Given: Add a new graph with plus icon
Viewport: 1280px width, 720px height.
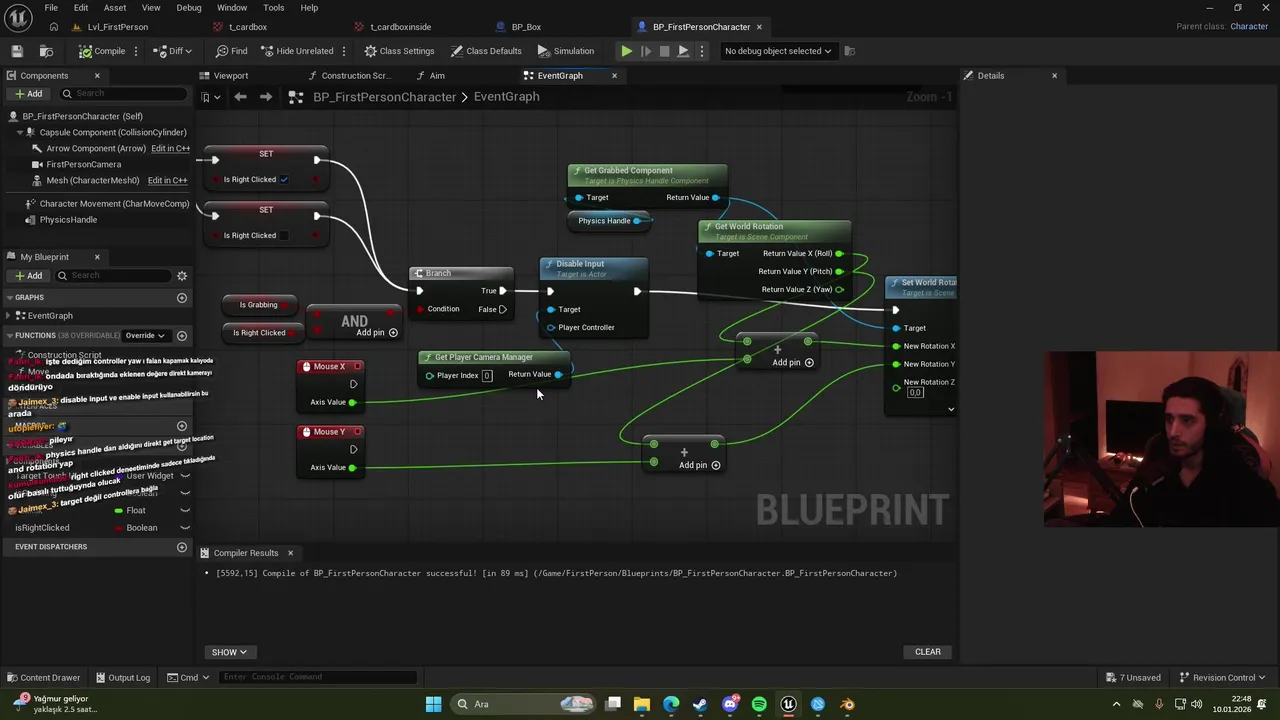Looking at the screenshot, I should coord(182,298).
